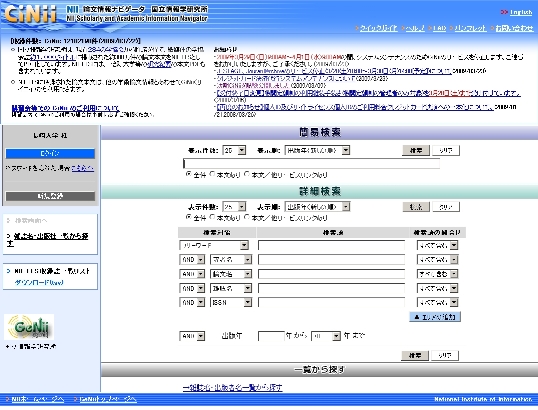Click the blue login button in sidebar
Screen dimensions: 538x410
click(x=50, y=153)
